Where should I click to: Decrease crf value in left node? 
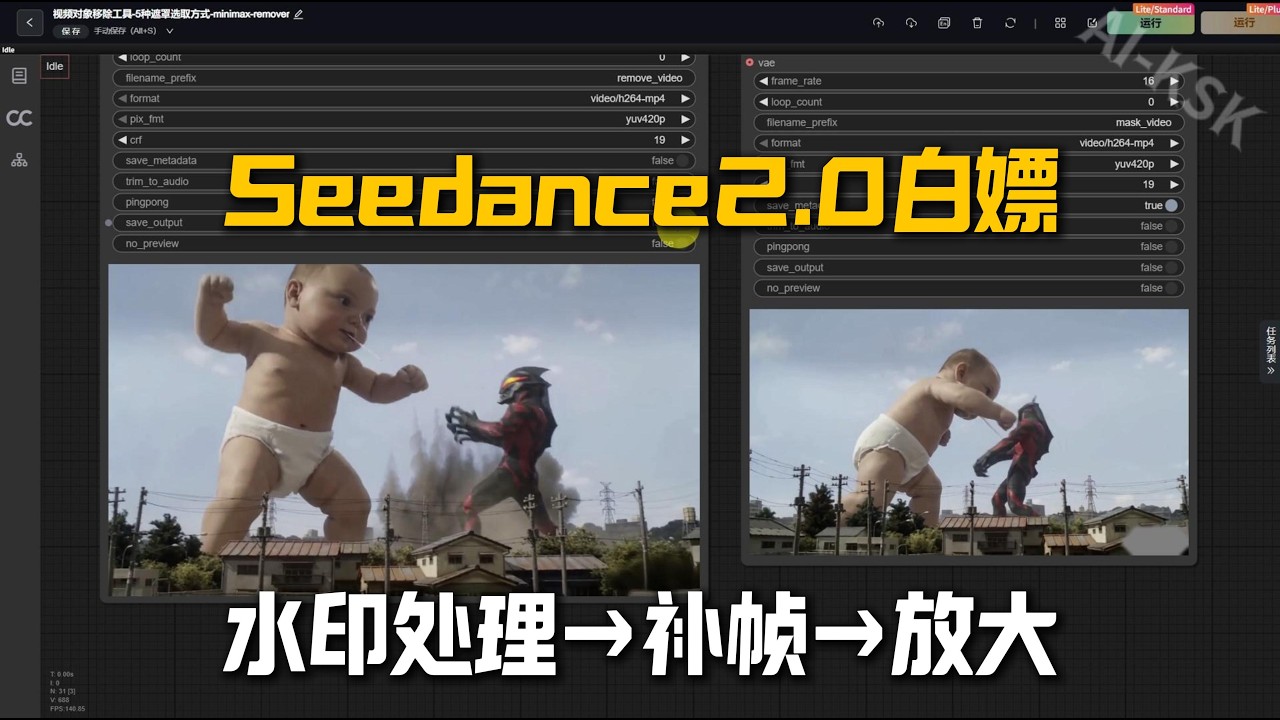coord(122,140)
